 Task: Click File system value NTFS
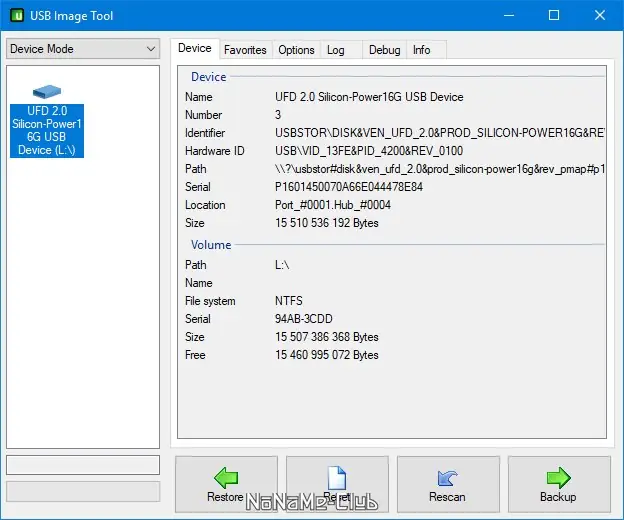289,301
